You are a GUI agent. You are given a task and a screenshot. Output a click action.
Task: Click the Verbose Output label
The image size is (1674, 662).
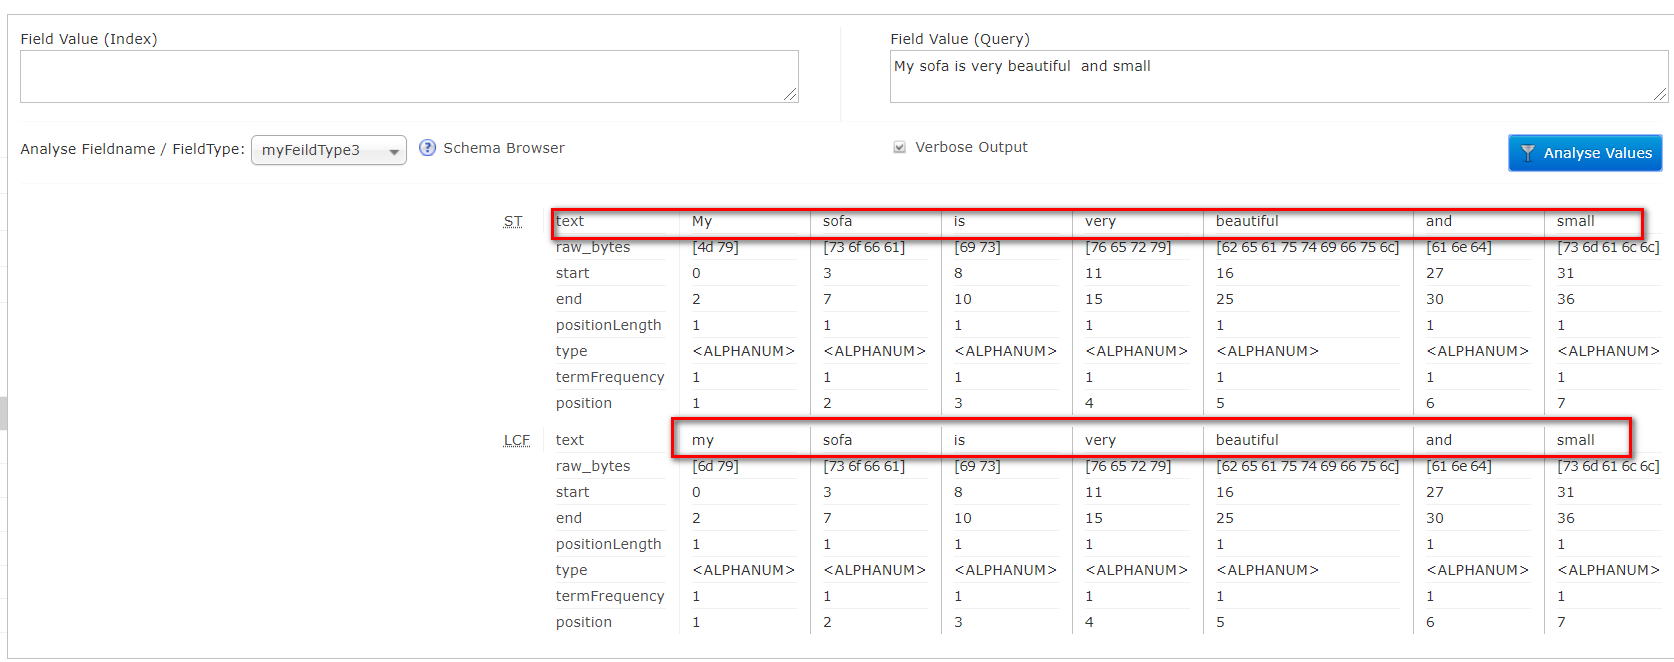point(971,147)
